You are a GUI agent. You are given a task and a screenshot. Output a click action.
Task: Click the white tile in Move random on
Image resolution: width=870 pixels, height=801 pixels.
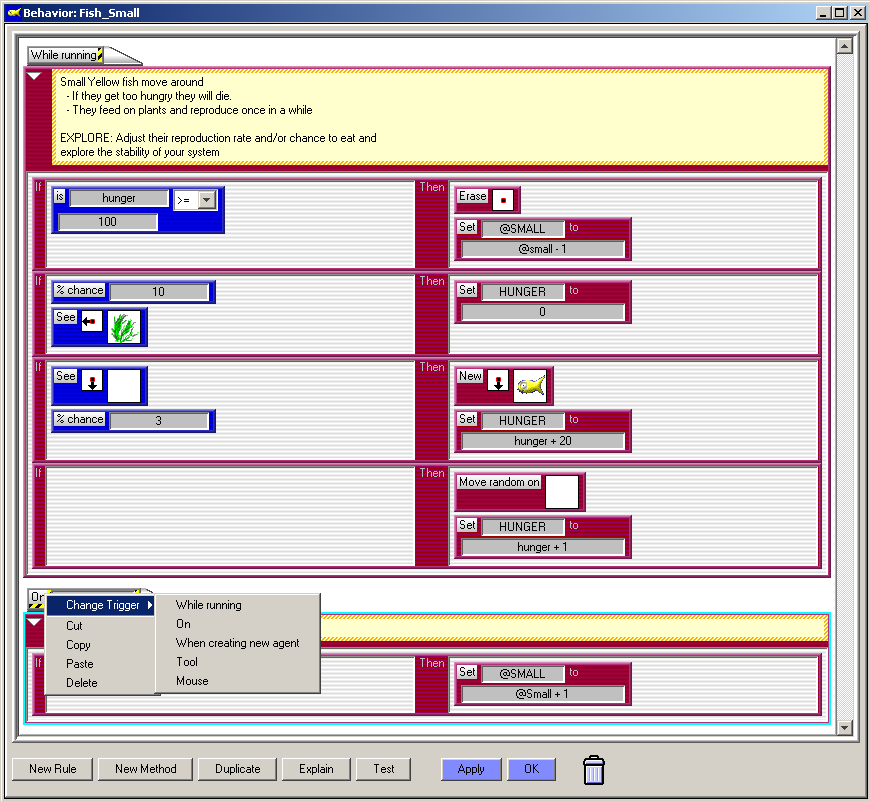562,492
